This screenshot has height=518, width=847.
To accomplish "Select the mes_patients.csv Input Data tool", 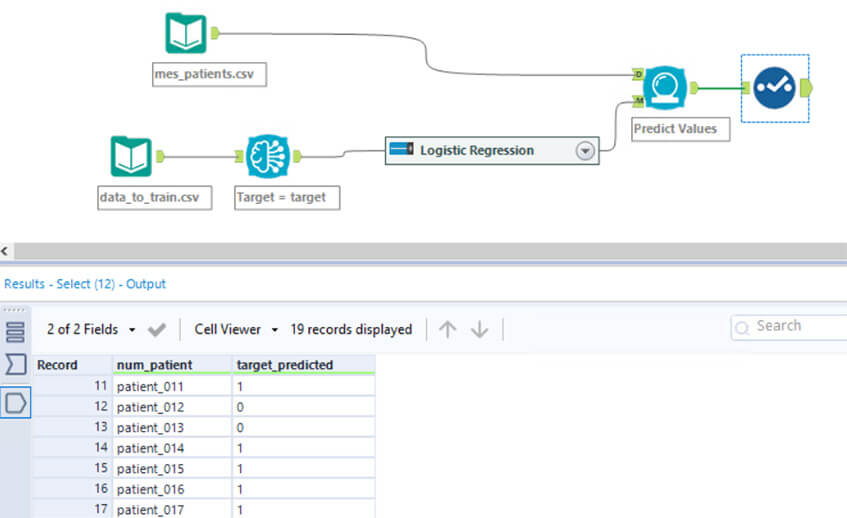I will point(186,33).
